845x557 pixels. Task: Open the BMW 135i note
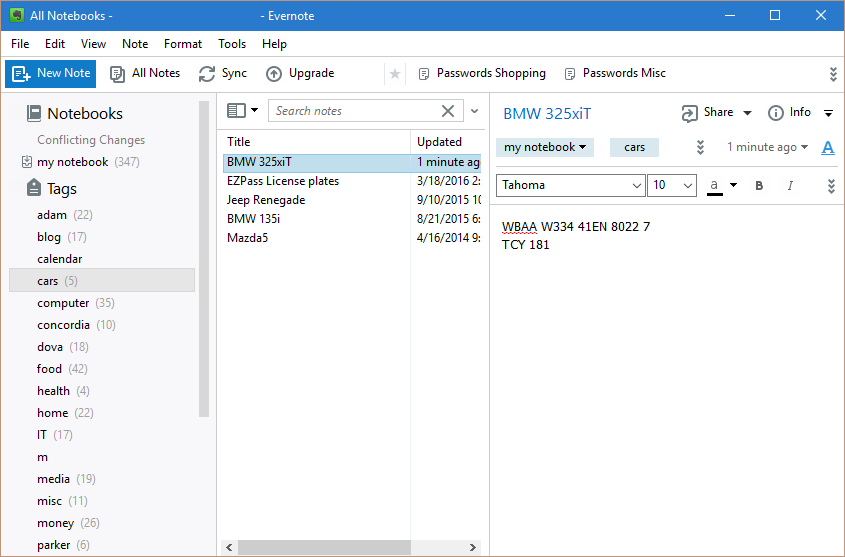[351, 219]
